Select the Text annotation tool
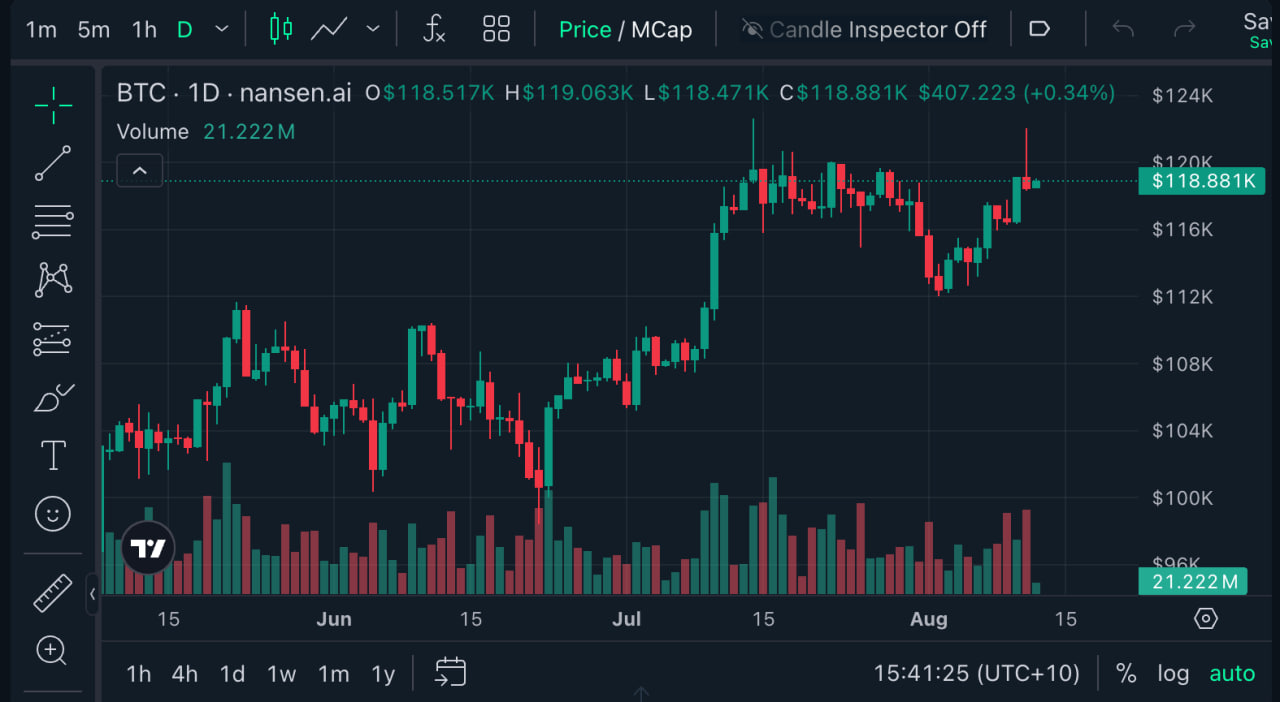 (x=52, y=456)
